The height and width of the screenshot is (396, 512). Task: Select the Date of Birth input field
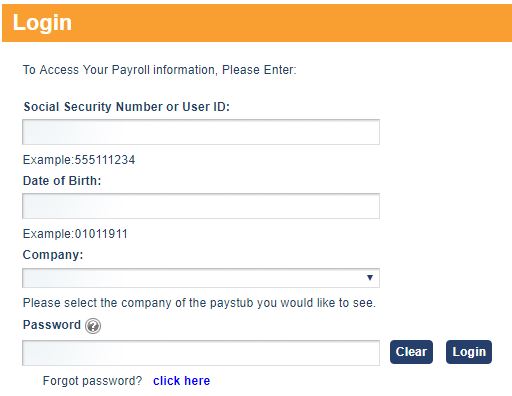201,206
